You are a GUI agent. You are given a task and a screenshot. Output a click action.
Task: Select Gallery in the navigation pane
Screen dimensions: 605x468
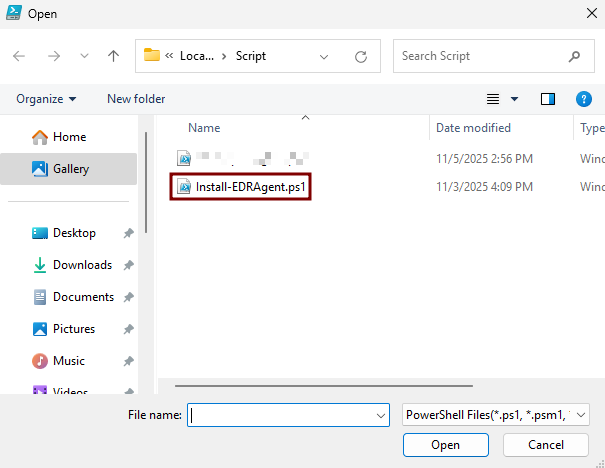click(70, 169)
